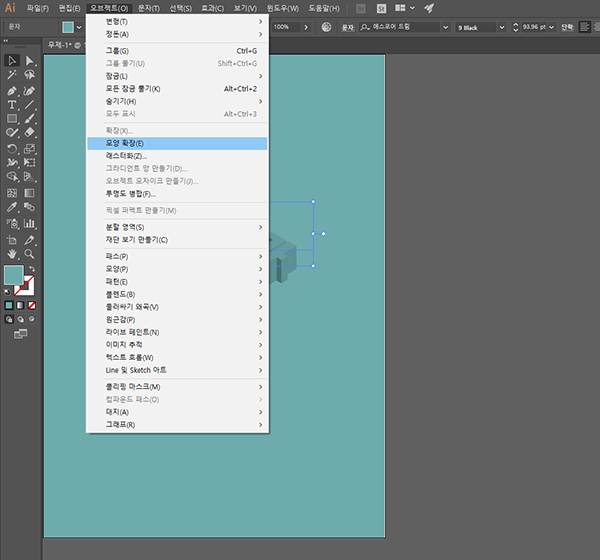Enable Draw Normal mode
Viewport: 600px width, 560px height.
coord(9,319)
